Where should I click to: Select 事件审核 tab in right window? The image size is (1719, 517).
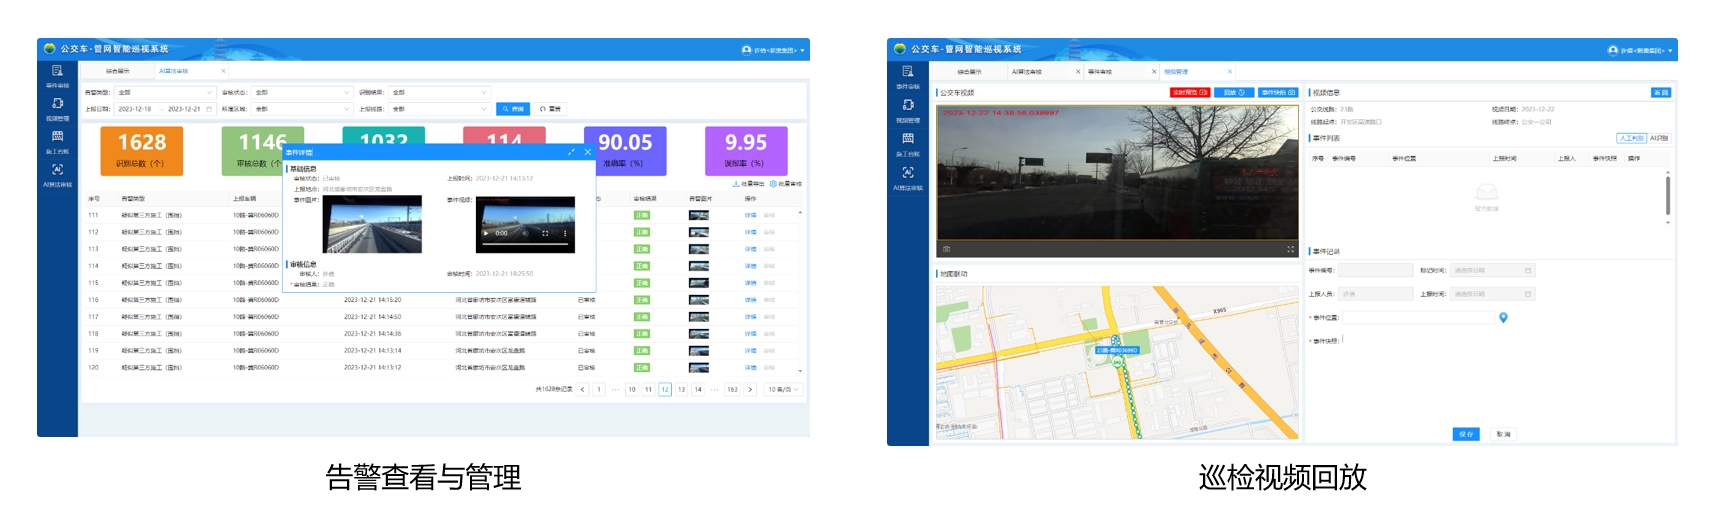click(x=1100, y=72)
